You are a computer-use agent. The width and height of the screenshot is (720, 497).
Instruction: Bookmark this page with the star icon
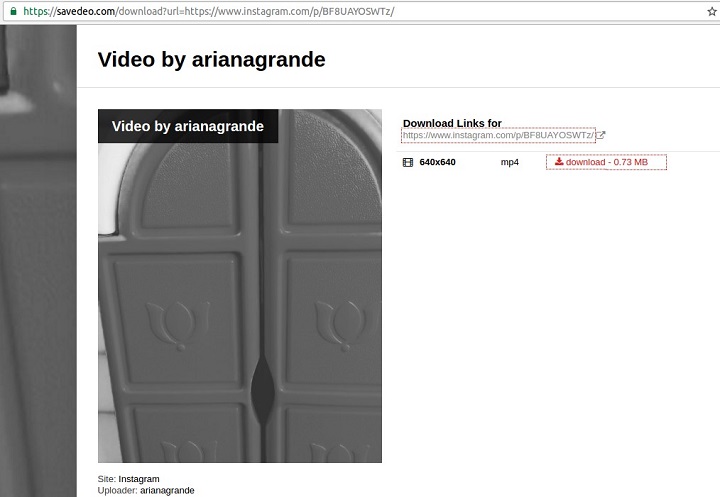pos(712,11)
